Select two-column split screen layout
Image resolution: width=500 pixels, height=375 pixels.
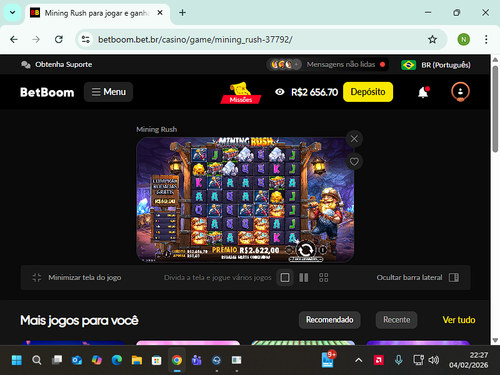tap(304, 277)
